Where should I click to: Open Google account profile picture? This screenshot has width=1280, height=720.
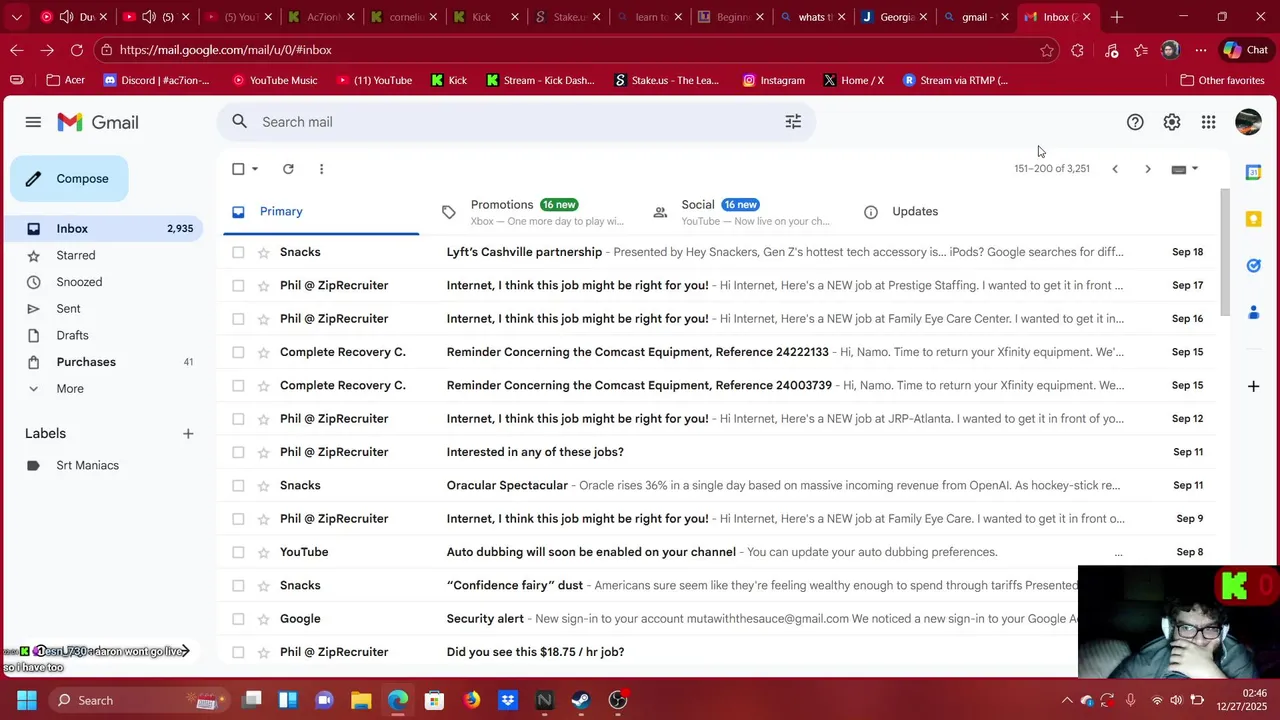[x=1248, y=122]
